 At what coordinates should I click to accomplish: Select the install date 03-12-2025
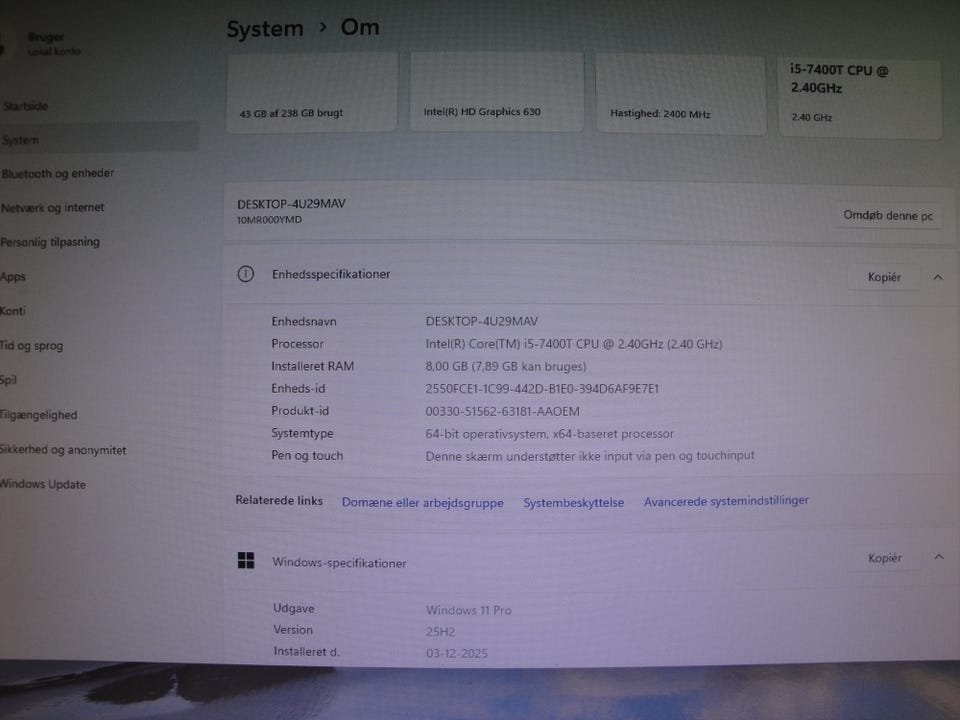(457, 653)
